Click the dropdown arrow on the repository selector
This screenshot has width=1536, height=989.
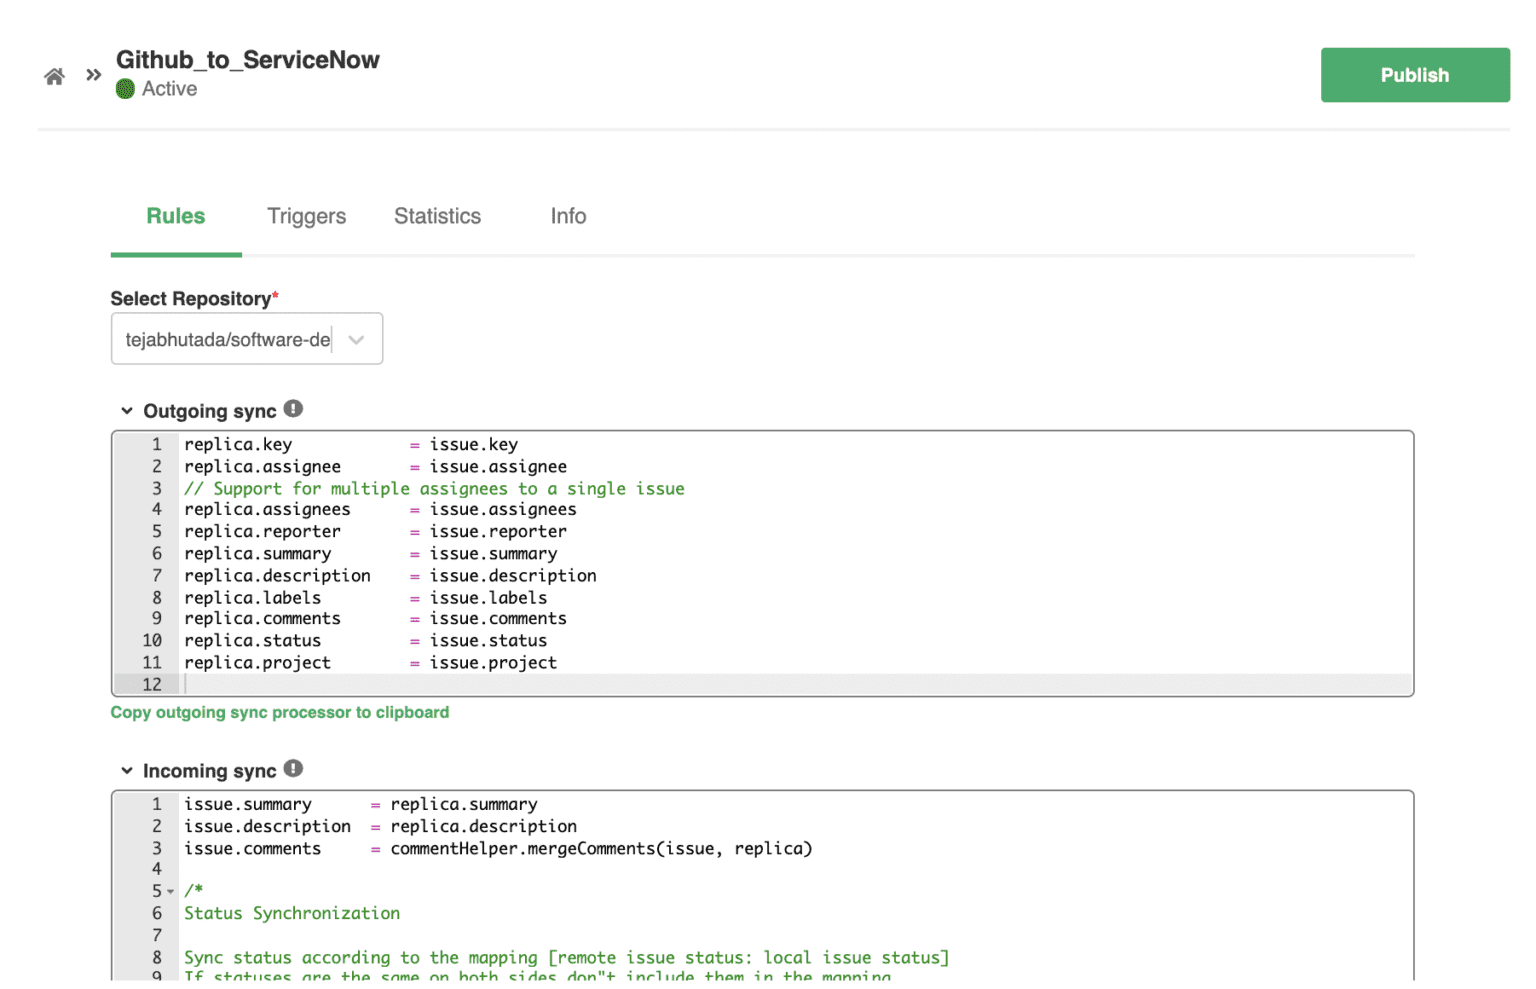point(356,339)
